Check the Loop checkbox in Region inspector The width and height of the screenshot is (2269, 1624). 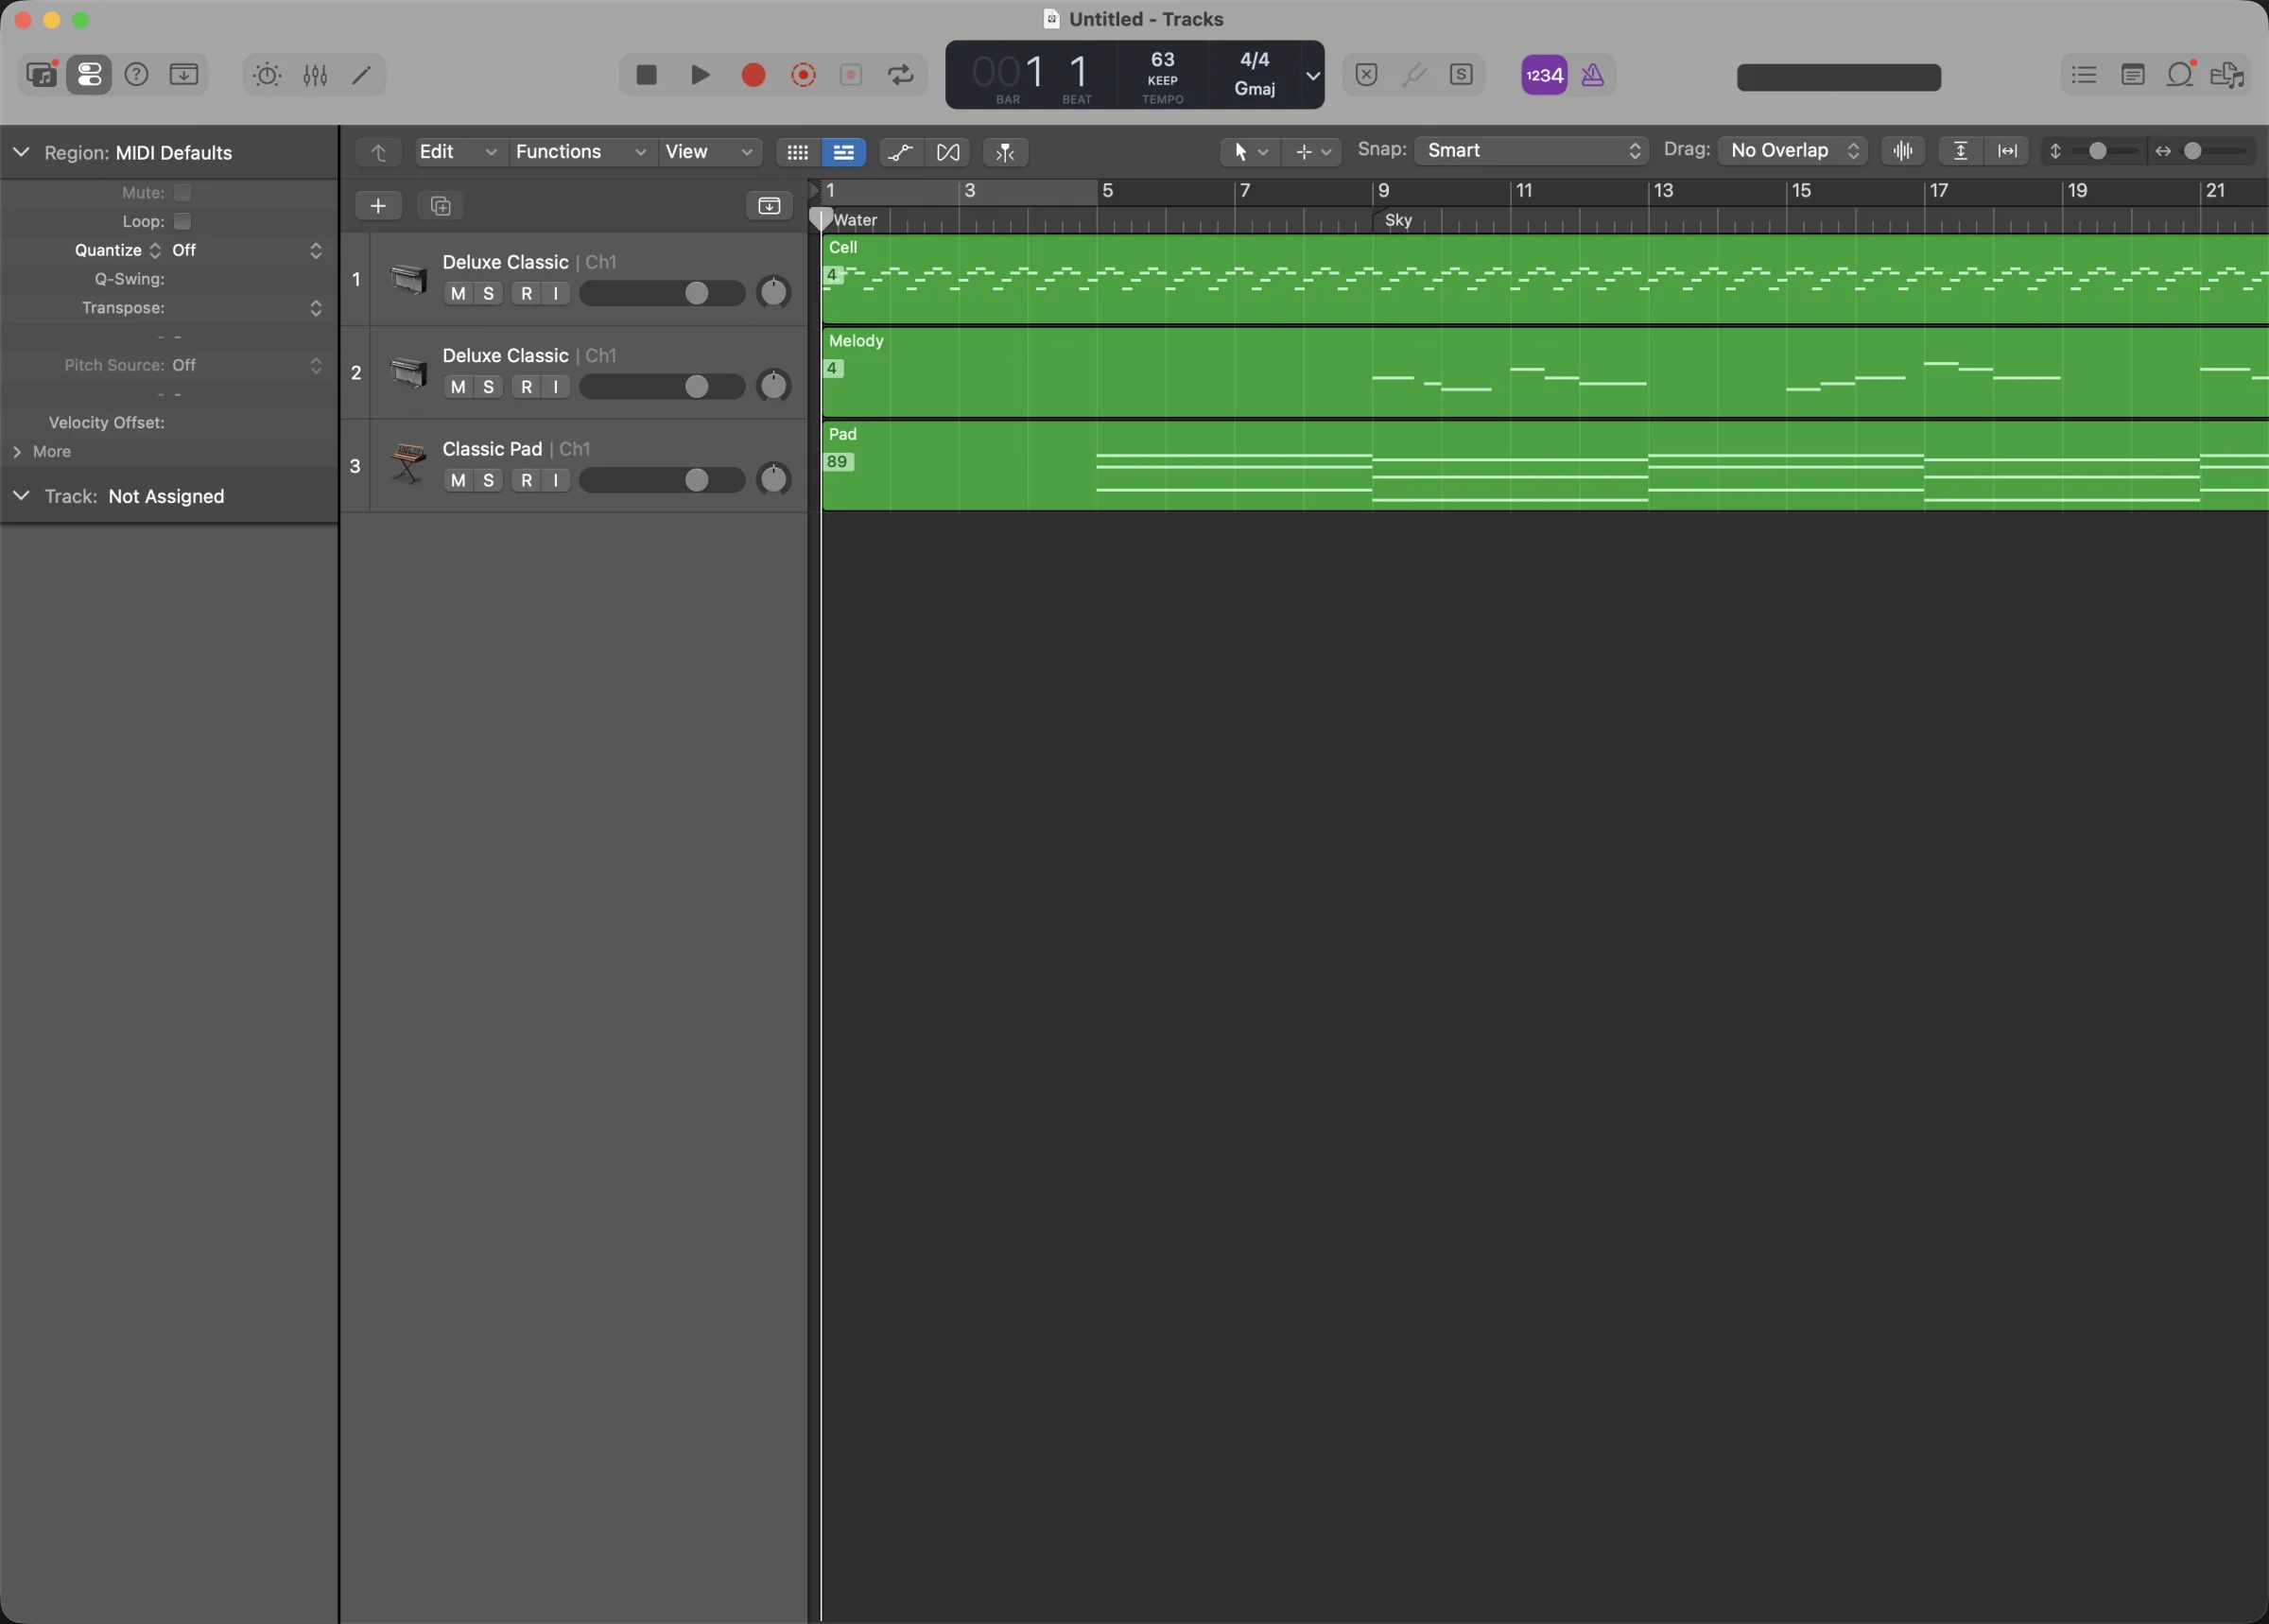tap(182, 221)
